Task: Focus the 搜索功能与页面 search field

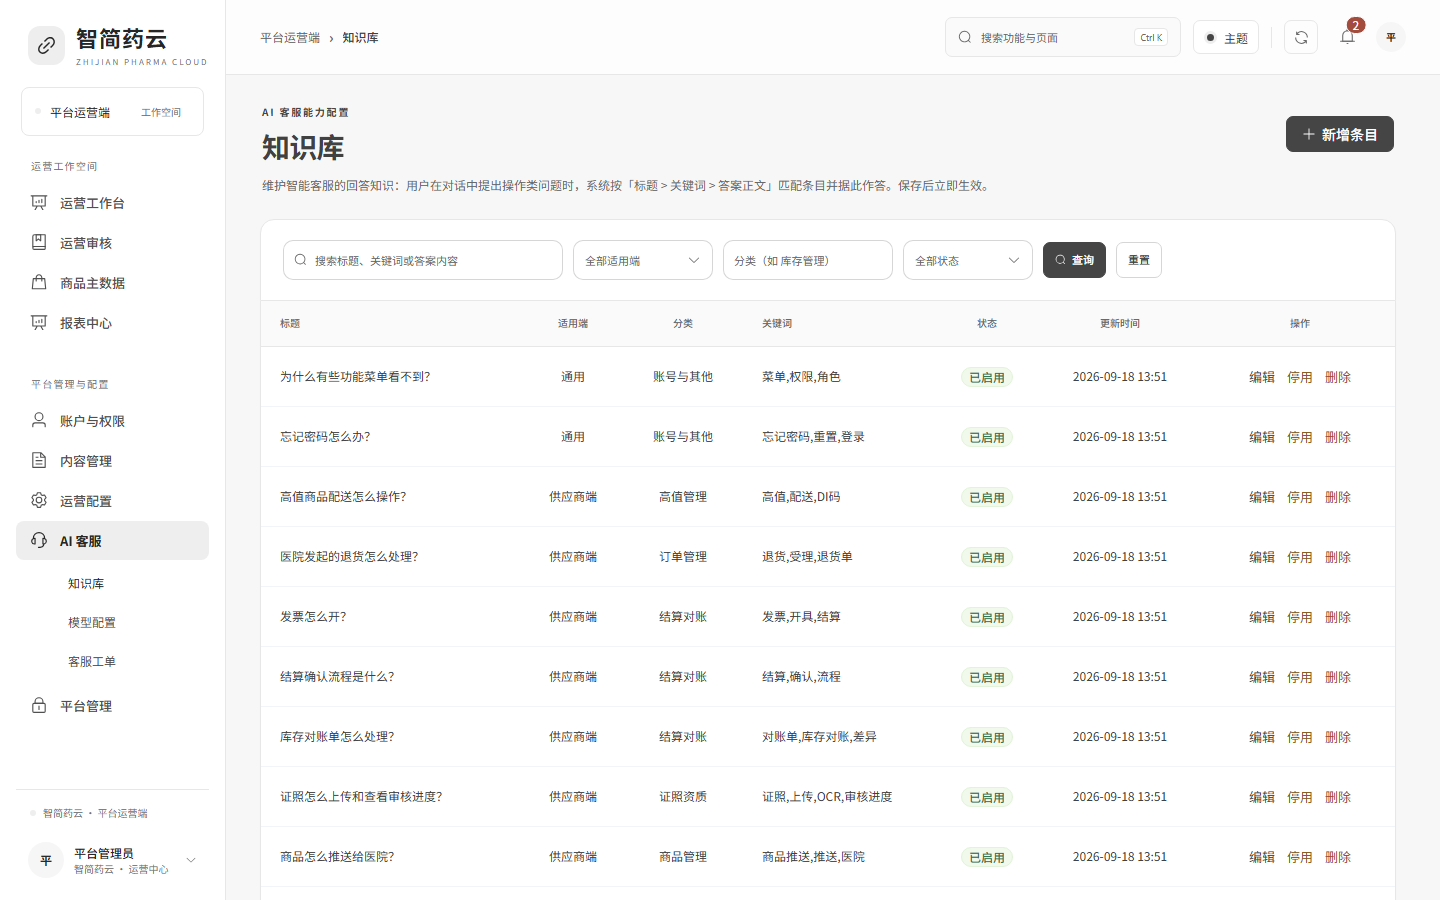Action: click(x=1063, y=37)
